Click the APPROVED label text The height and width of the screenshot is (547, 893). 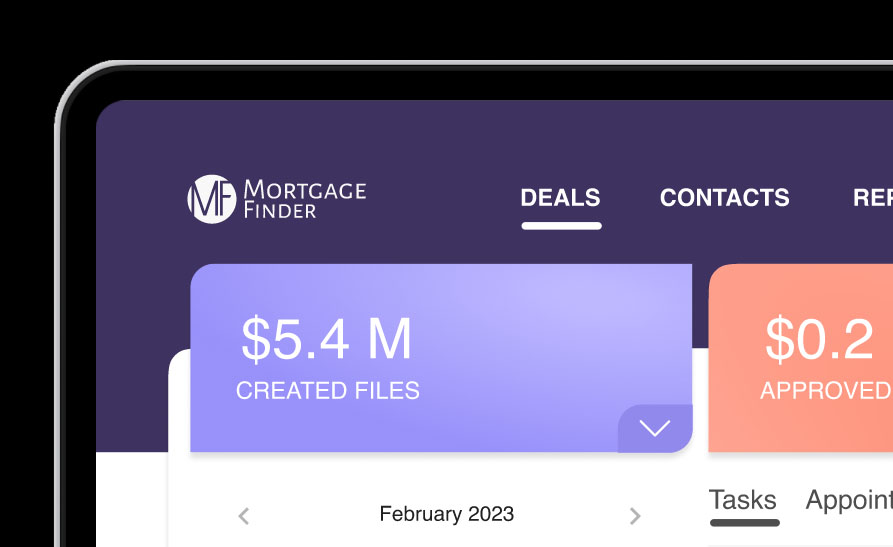point(826,391)
